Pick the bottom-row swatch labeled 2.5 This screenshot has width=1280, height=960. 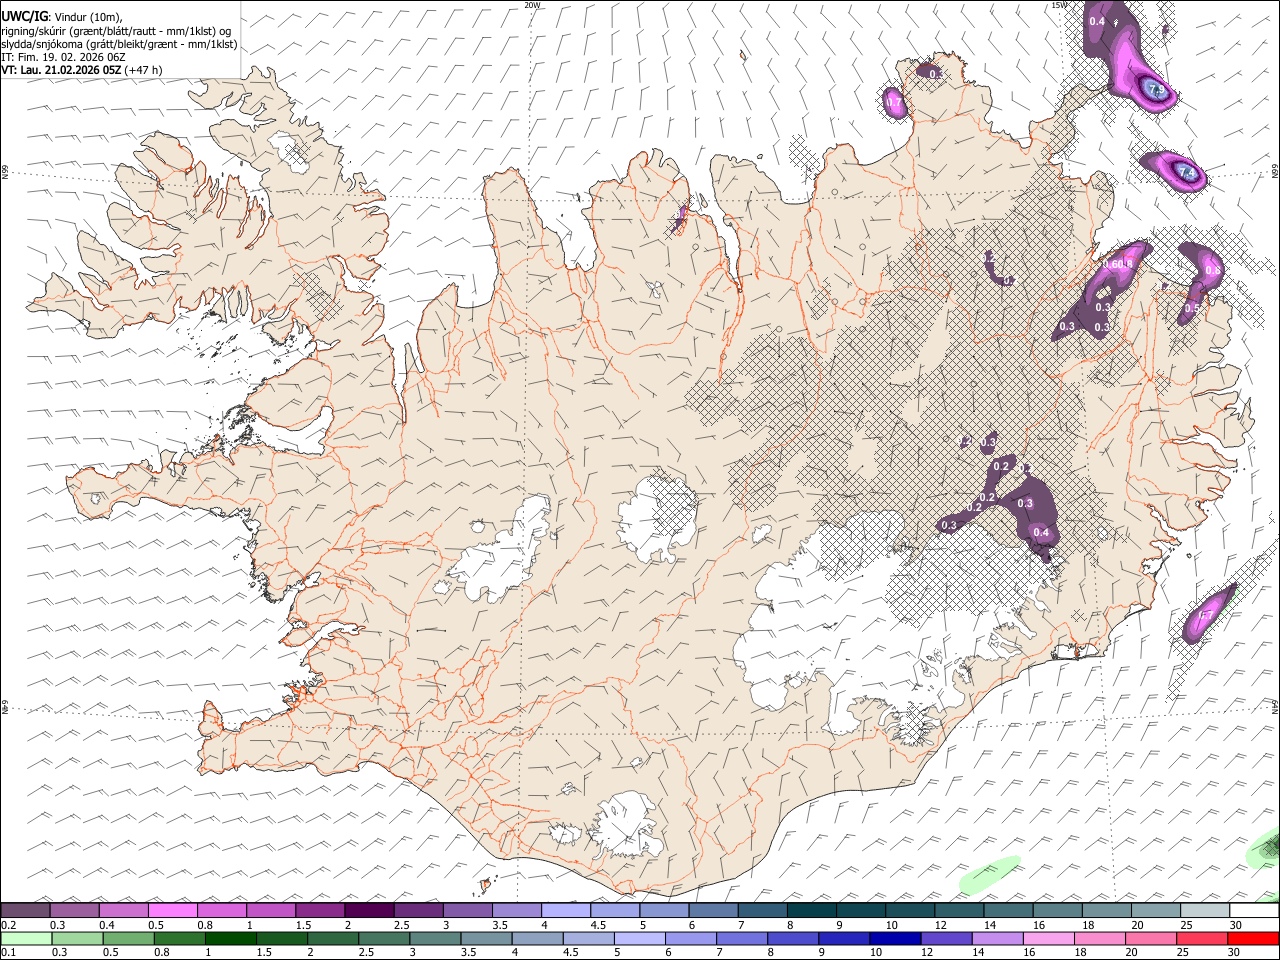pyautogui.click(x=383, y=939)
